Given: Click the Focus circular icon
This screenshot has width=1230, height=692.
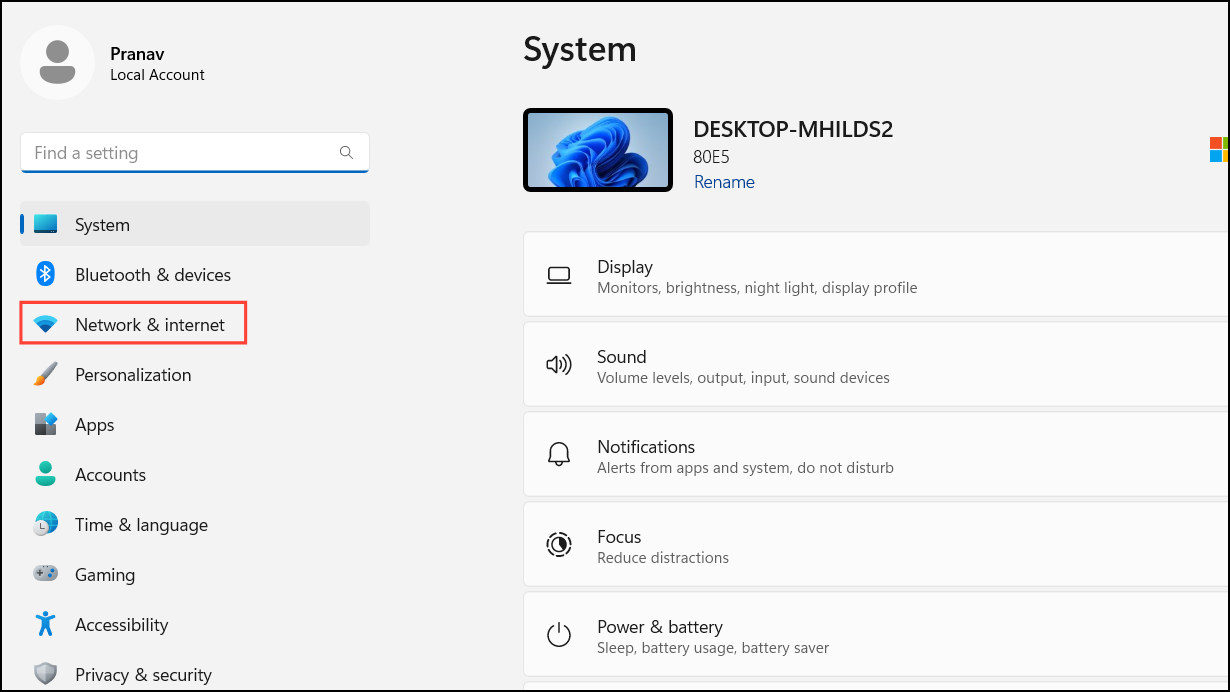Looking at the screenshot, I should point(558,545).
